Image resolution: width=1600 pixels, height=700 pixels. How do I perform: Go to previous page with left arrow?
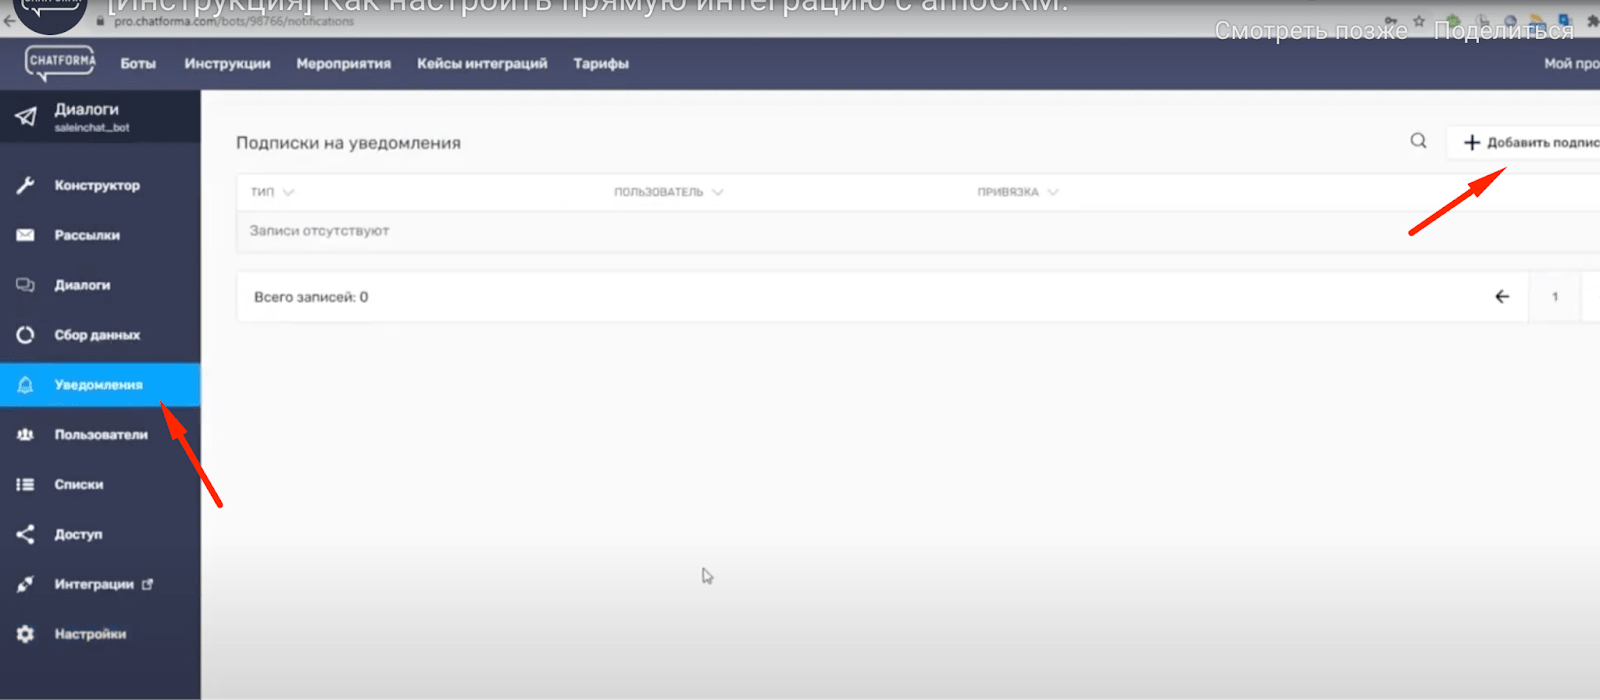(x=1502, y=296)
